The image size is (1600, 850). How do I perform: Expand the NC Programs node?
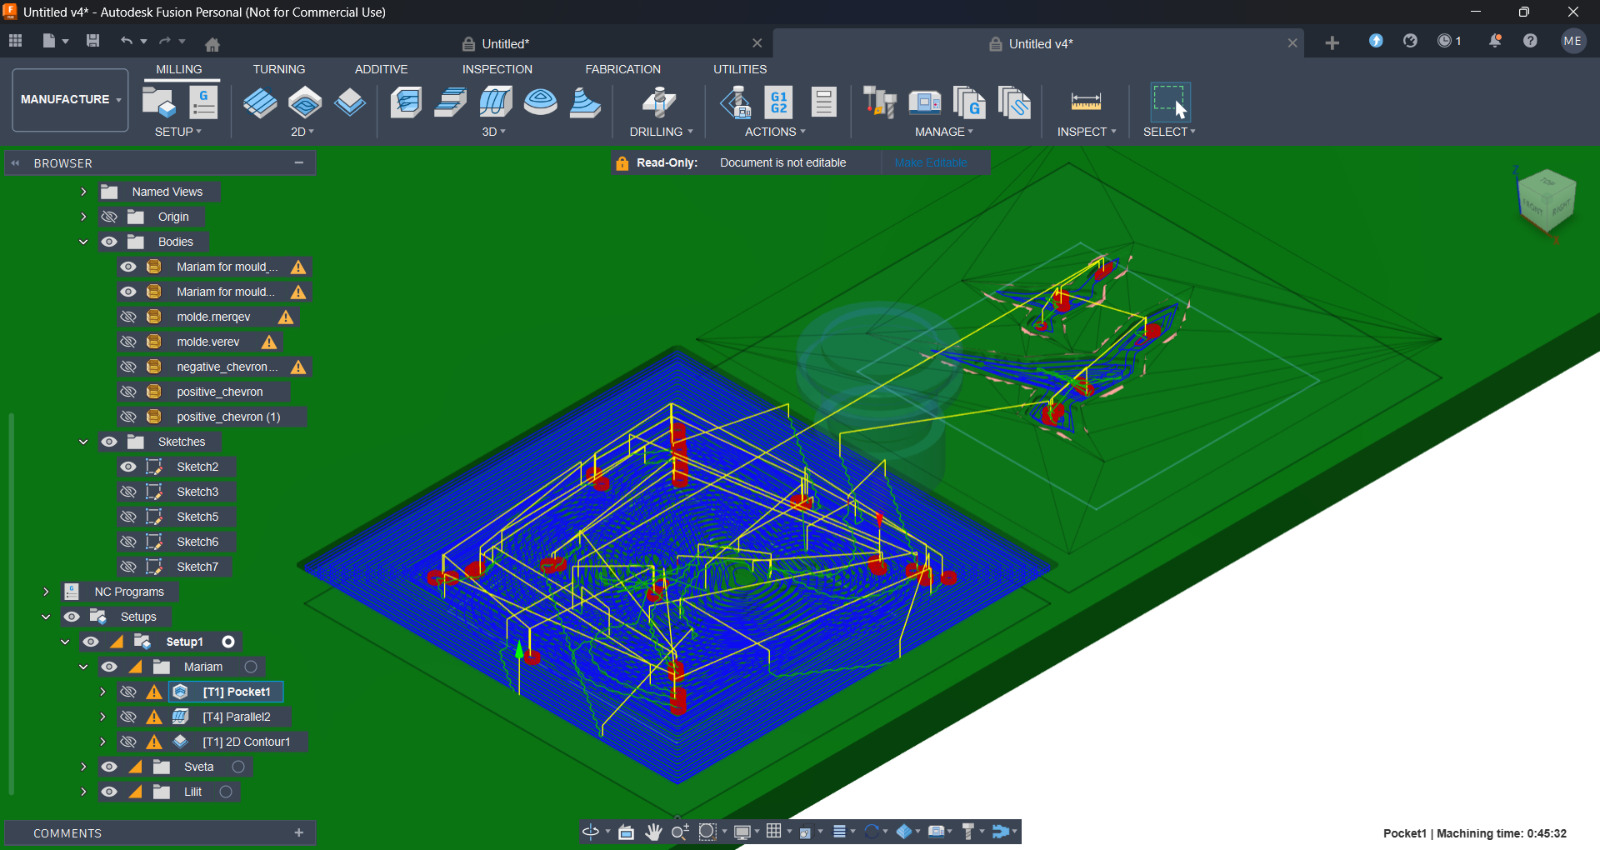pyautogui.click(x=46, y=592)
